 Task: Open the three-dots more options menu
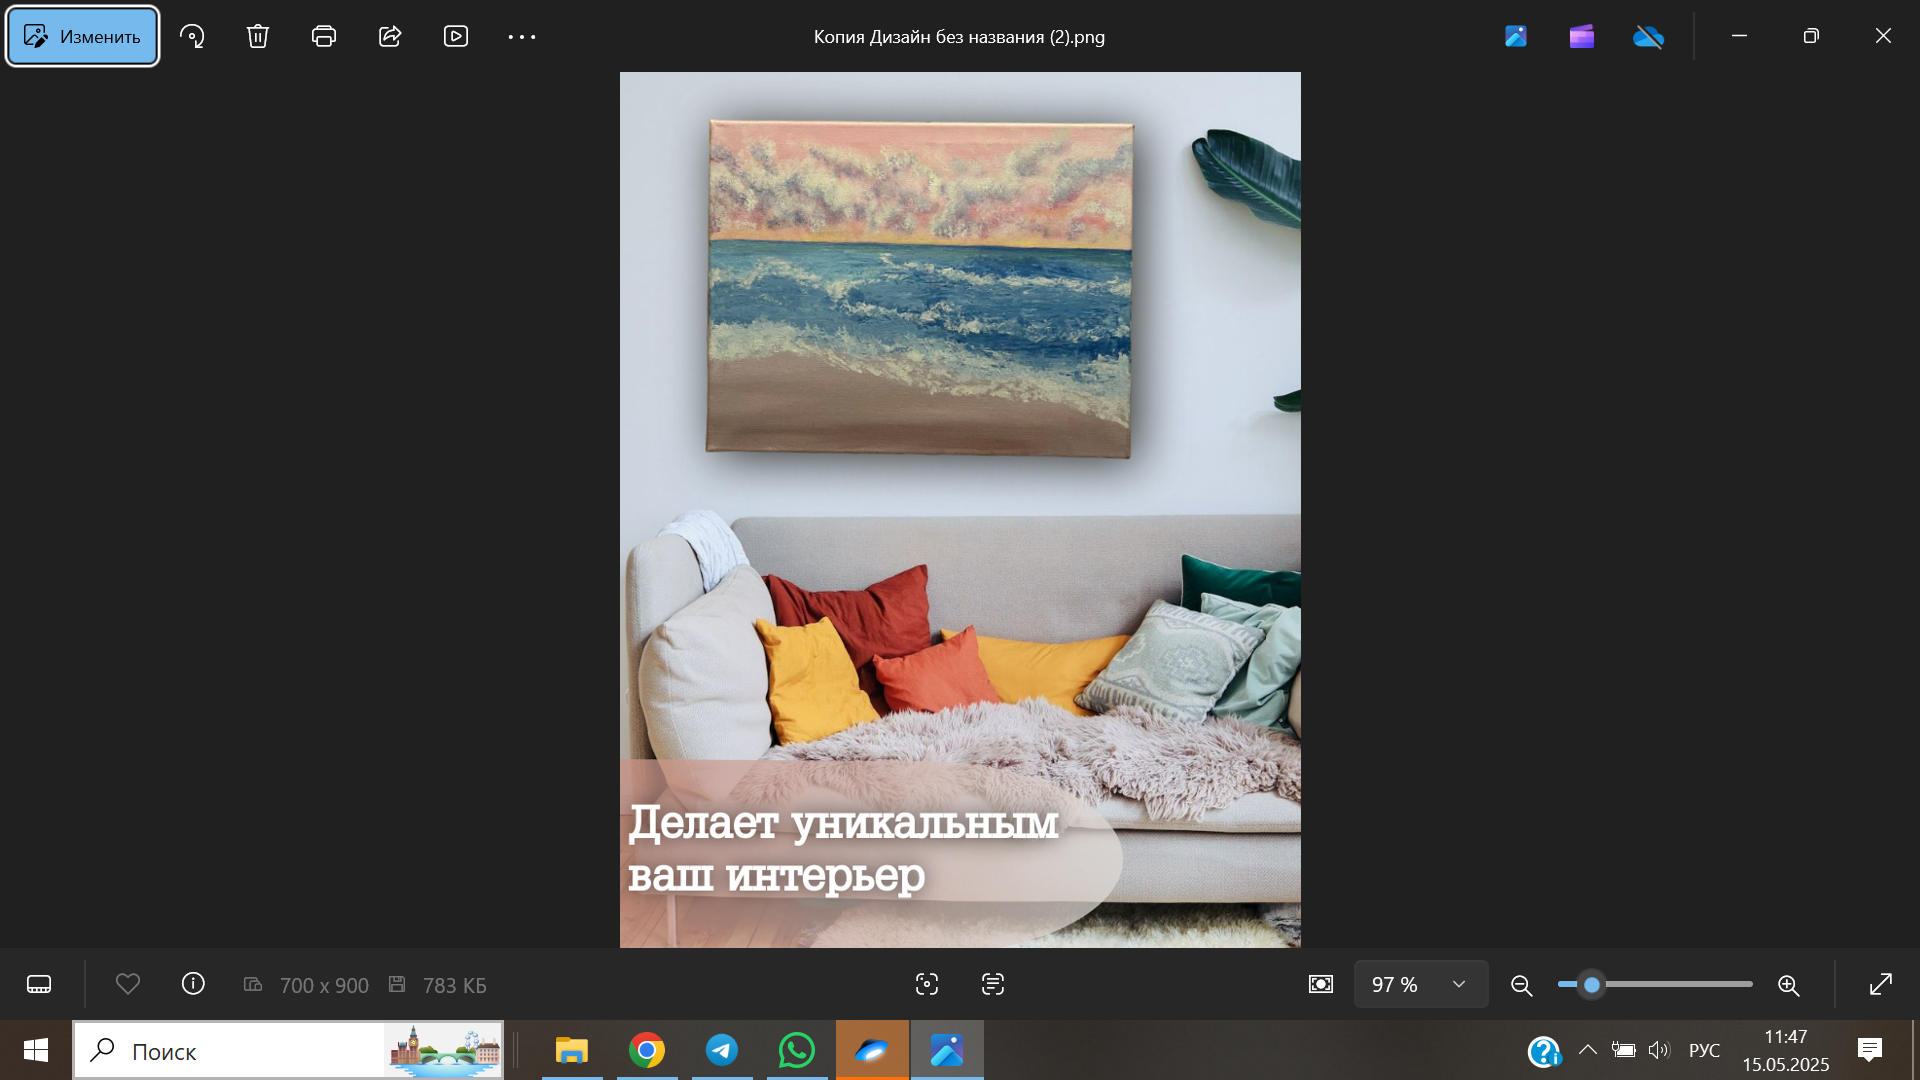(522, 37)
